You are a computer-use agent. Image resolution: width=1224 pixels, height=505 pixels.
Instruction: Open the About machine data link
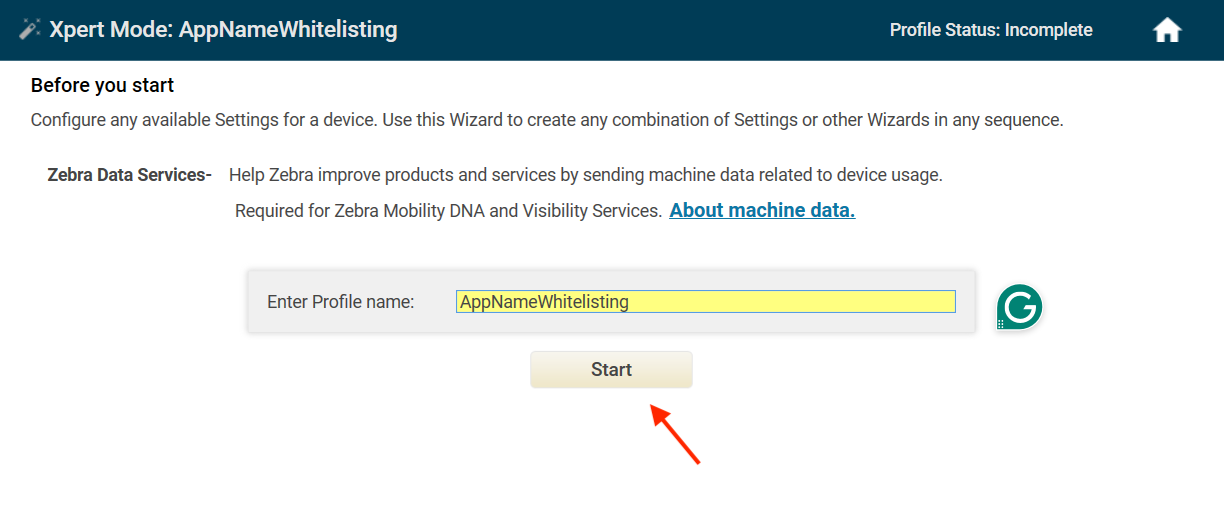click(x=762, y=211)
